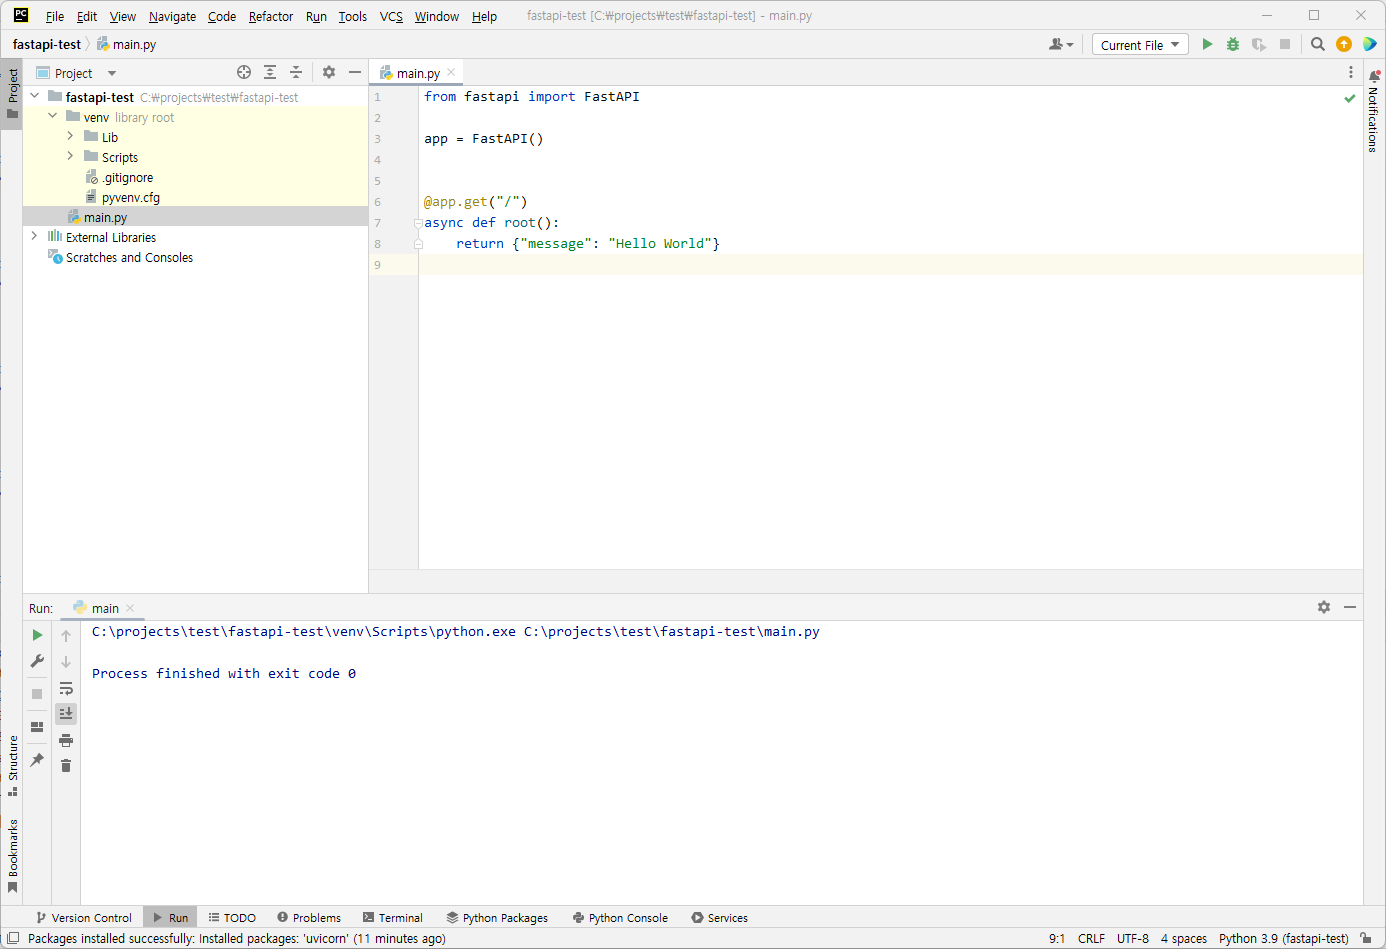Viewport: 1386px width, 949px height.
Task: Toggle scroll to end in Run console
Action: [x=66, y=713]
